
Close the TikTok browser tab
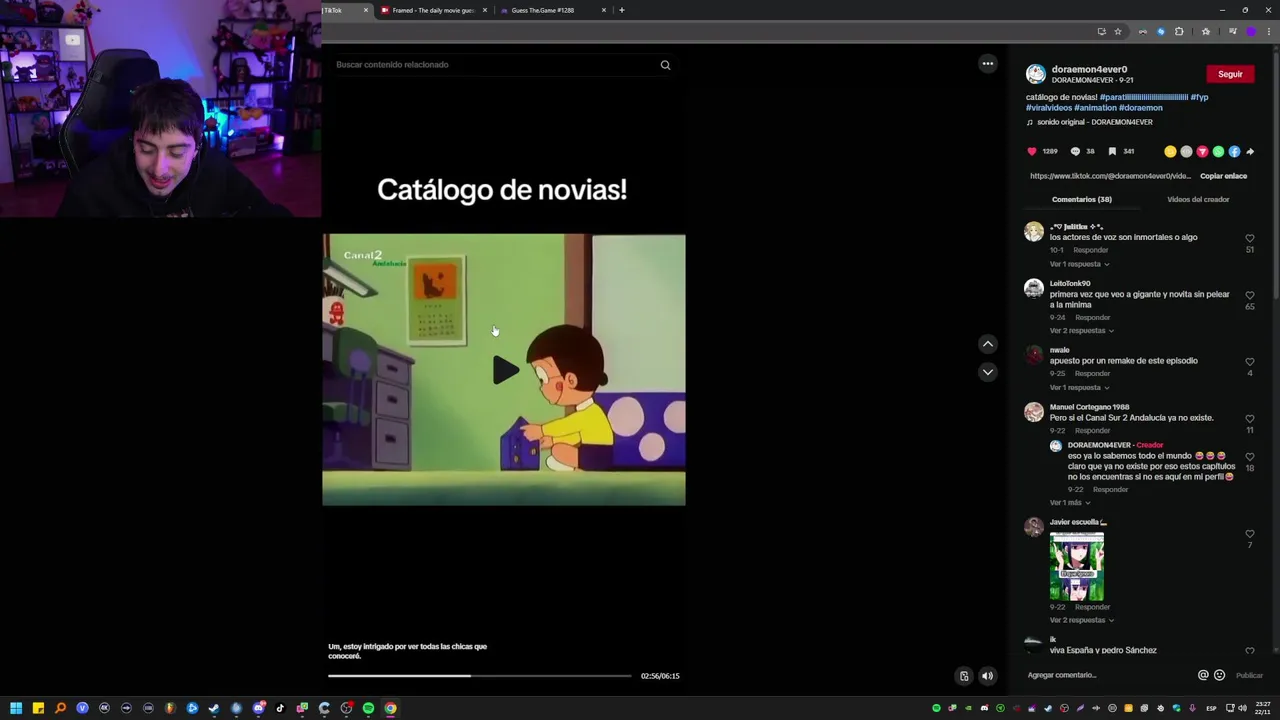(x=365, y=10)
